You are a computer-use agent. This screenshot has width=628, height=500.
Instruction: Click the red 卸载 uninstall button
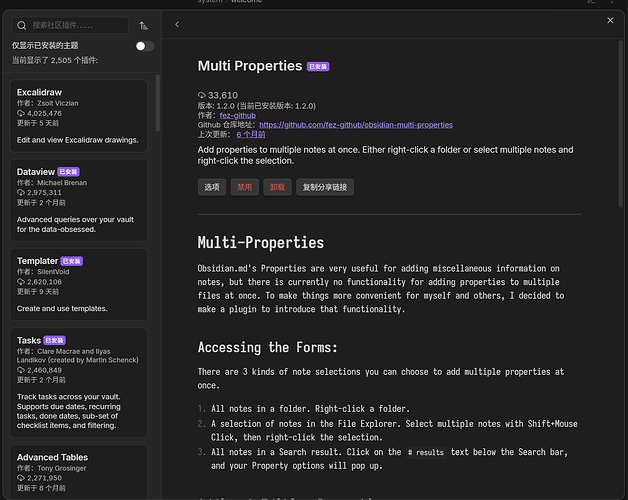277,187
